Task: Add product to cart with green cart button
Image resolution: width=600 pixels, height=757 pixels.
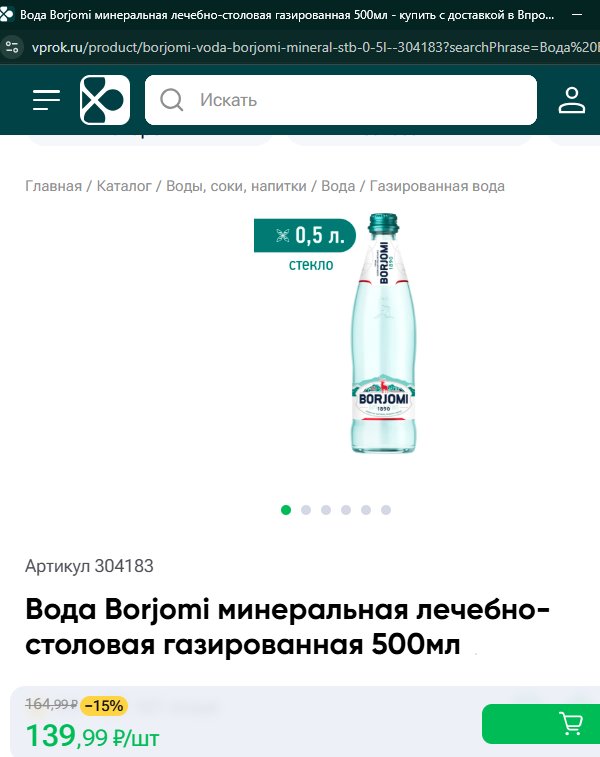Action: click(x=541, y=724)
